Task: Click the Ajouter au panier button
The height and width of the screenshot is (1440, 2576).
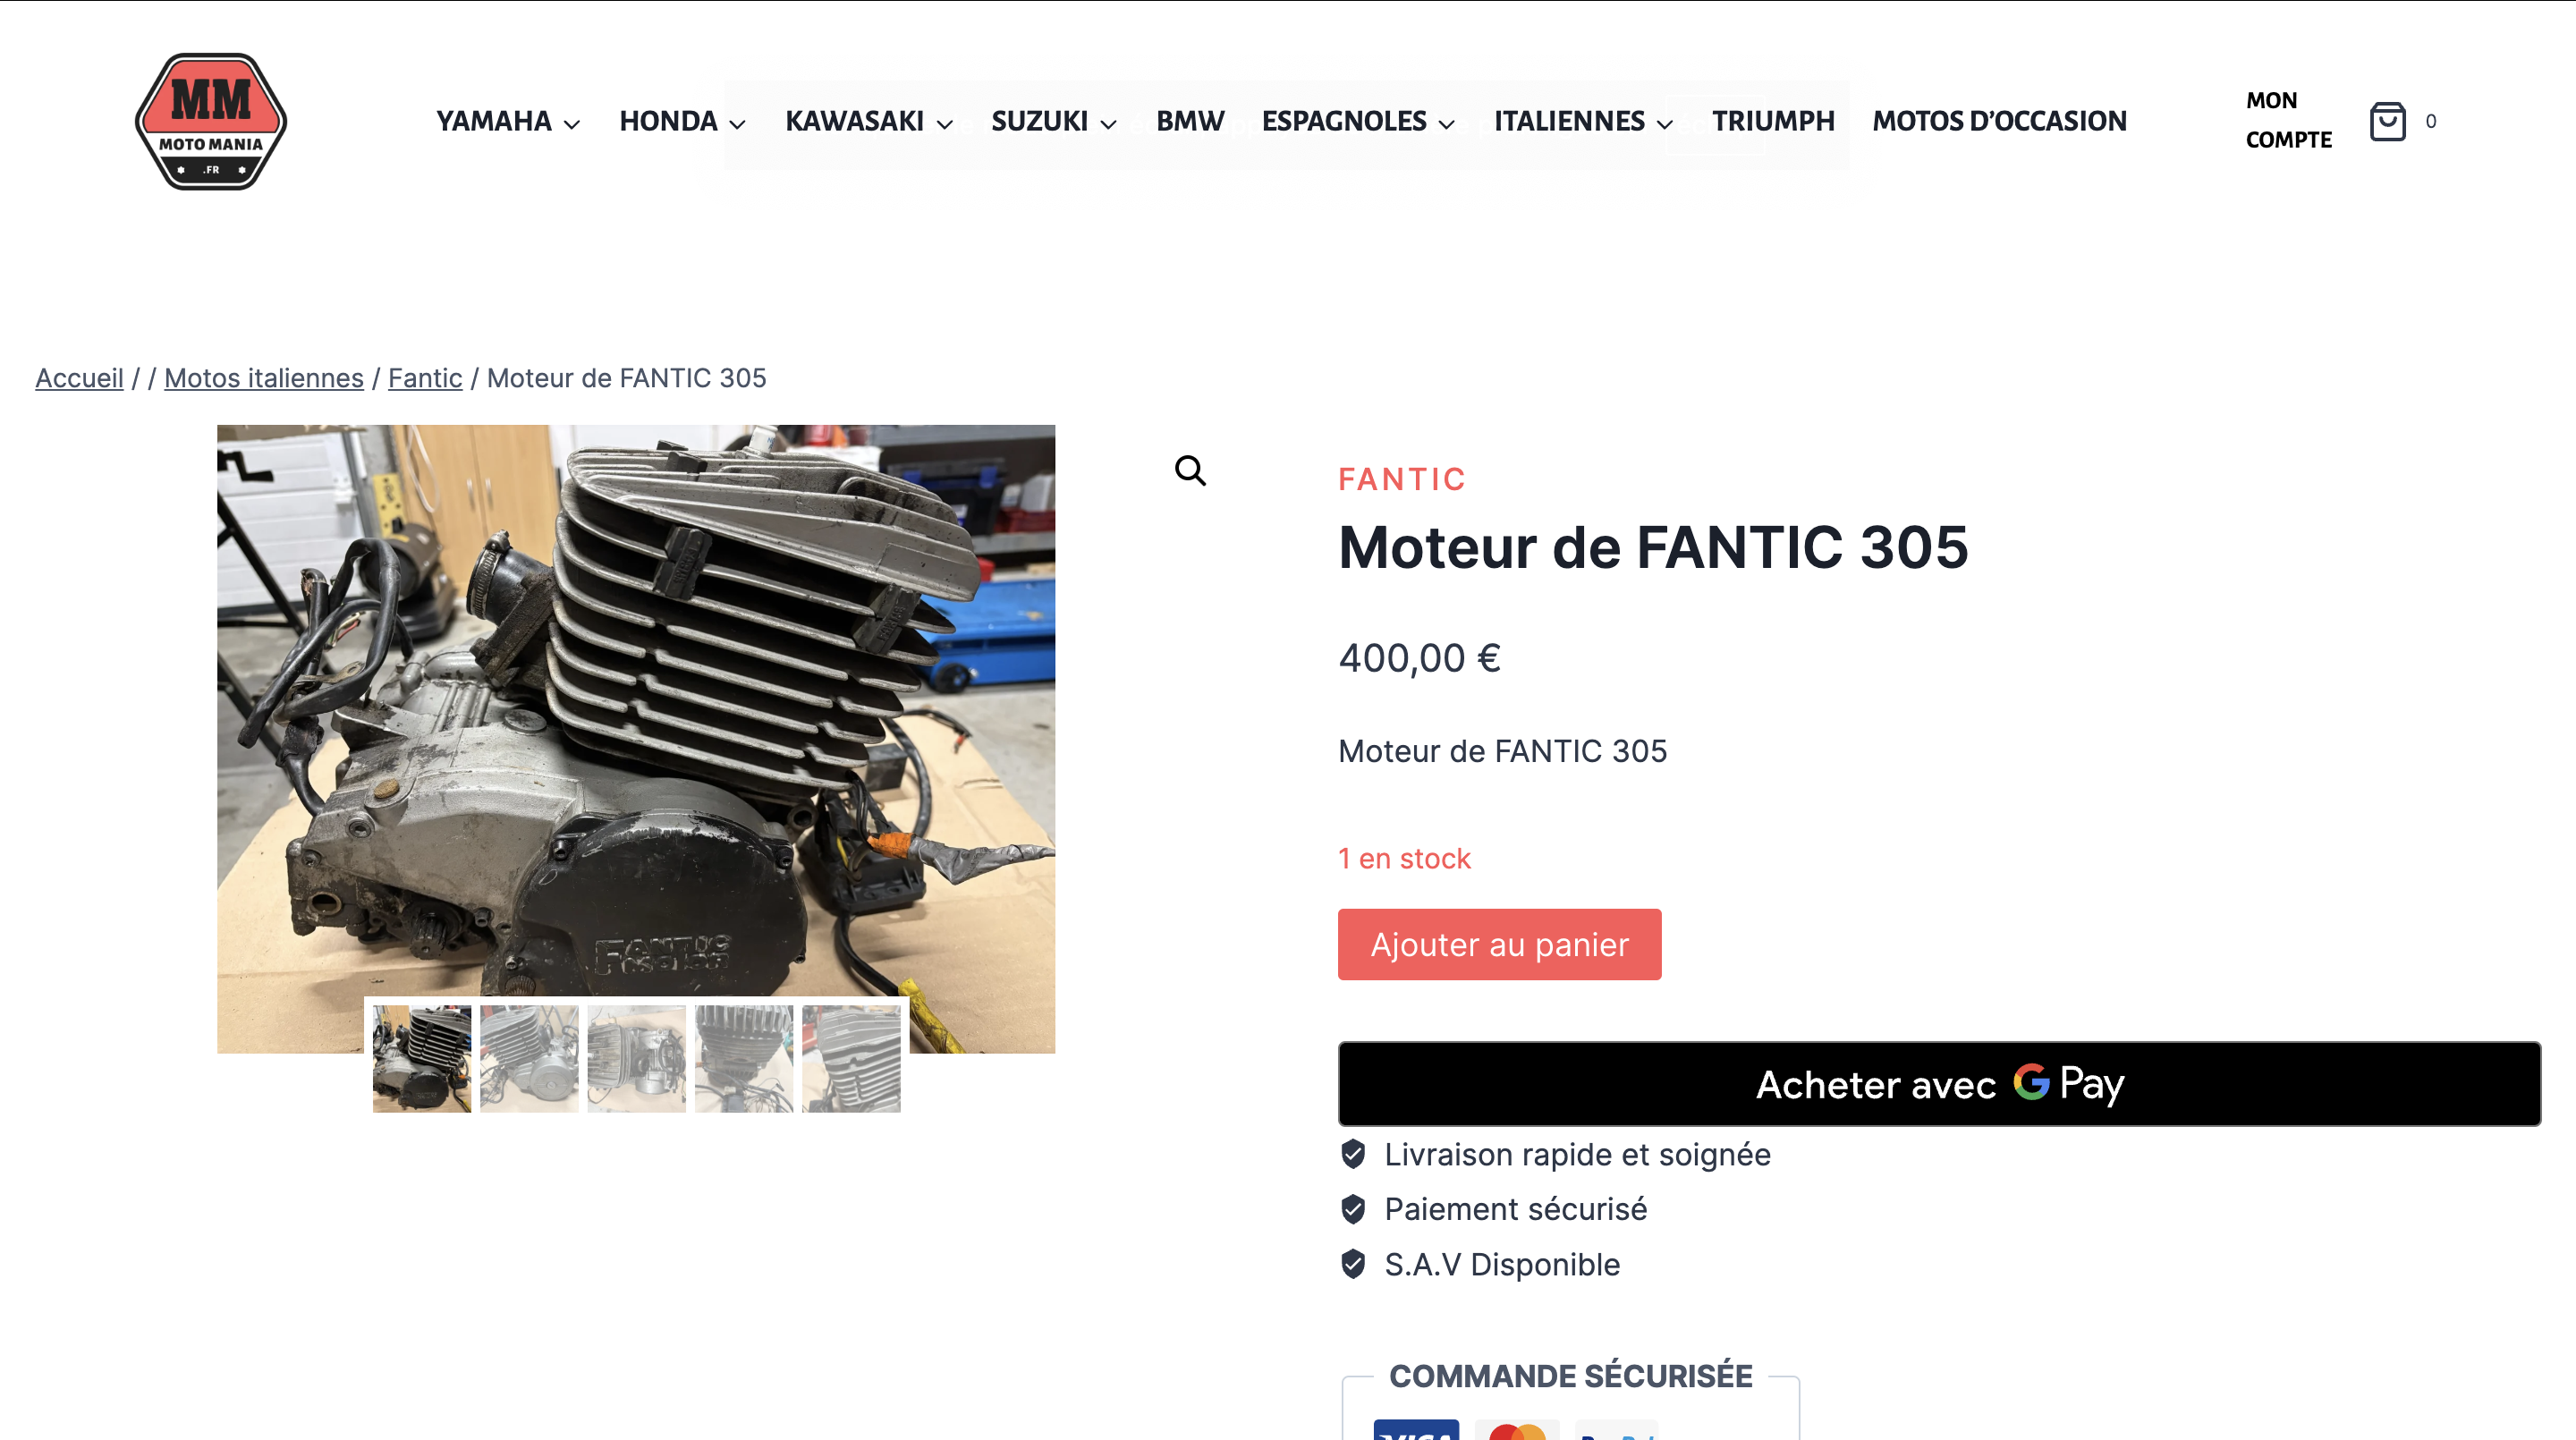Action: coord(1499,944)
